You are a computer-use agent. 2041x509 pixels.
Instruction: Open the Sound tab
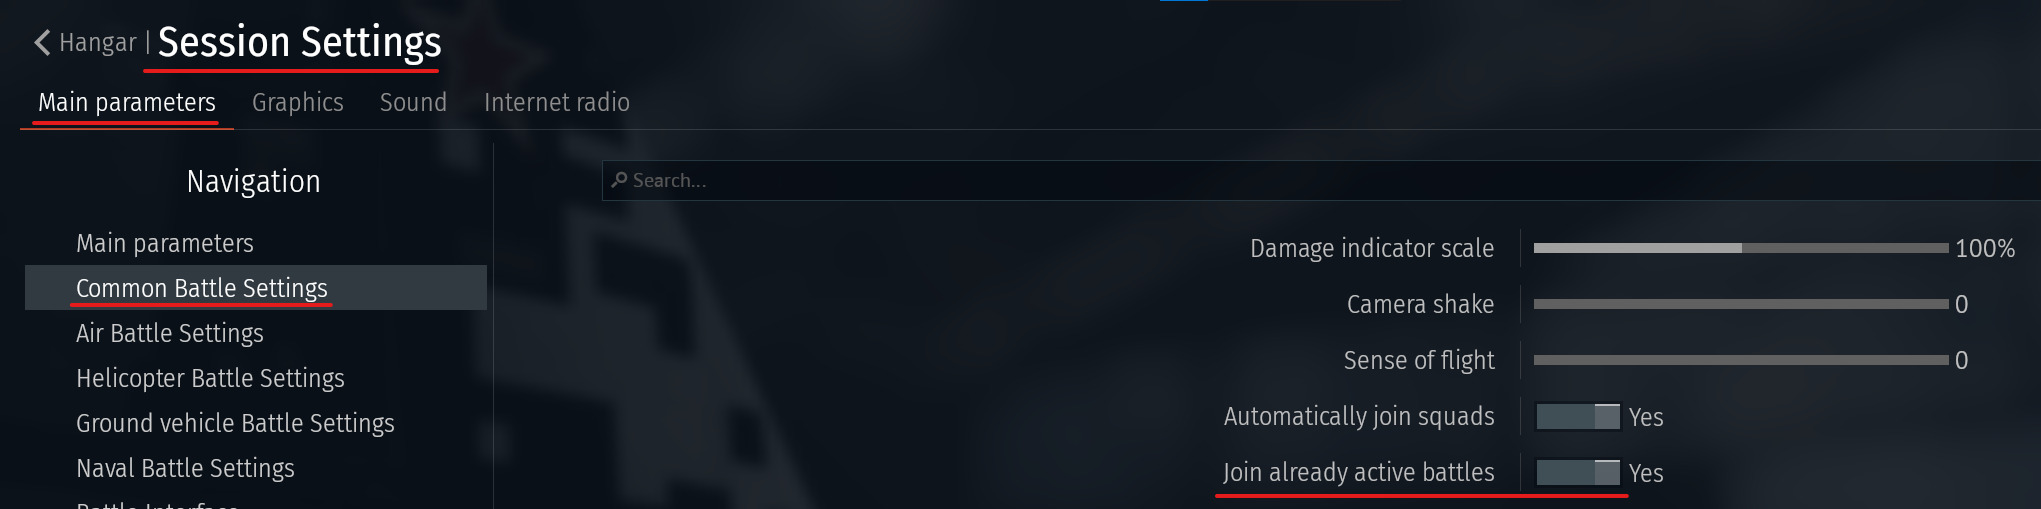point(413,102)
